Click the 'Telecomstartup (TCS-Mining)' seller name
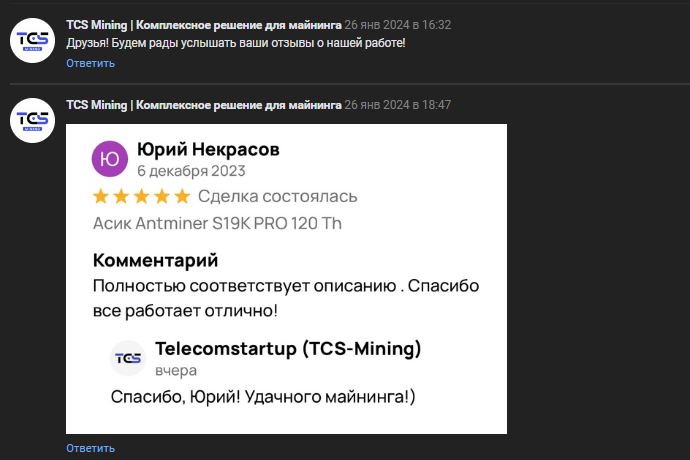This screenshot has height=460, width=690. [x=288, y=349]
